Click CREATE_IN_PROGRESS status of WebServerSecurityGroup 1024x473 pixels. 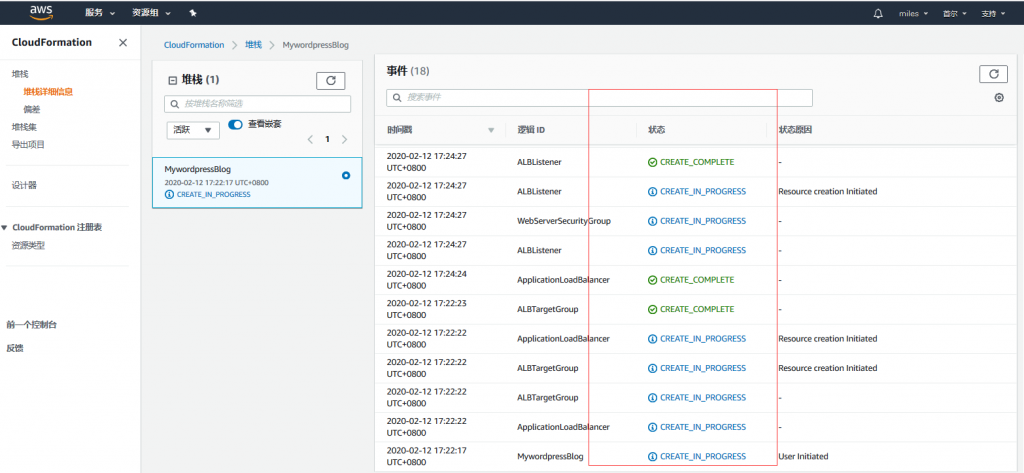[697, 221]
